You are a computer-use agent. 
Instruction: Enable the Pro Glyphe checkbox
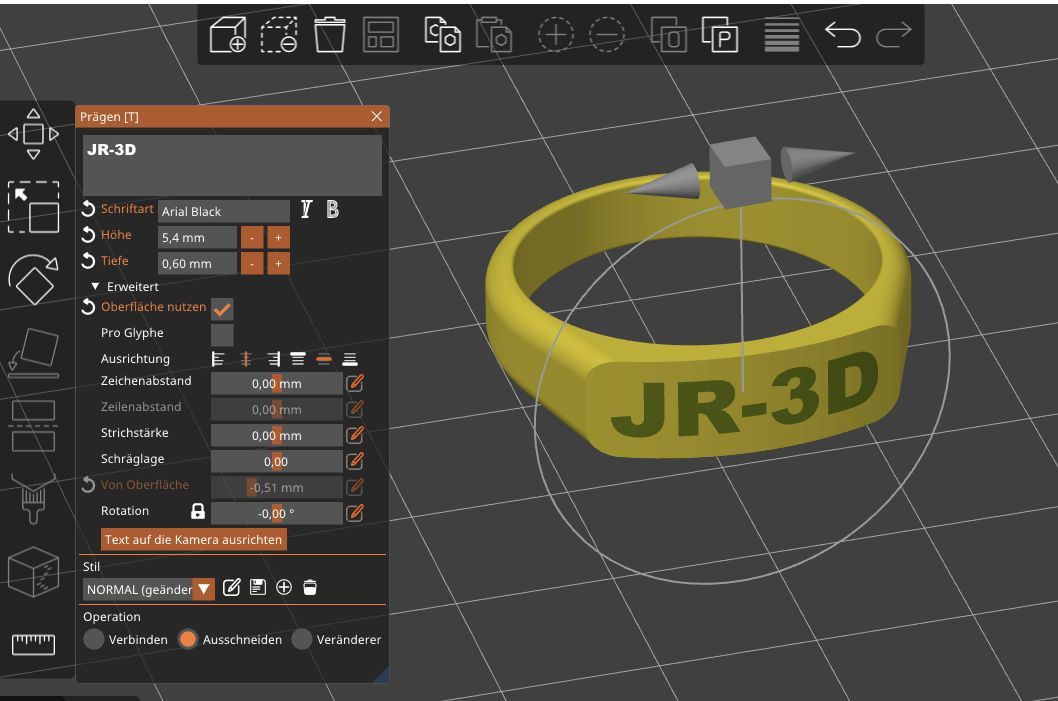point(222,335)
